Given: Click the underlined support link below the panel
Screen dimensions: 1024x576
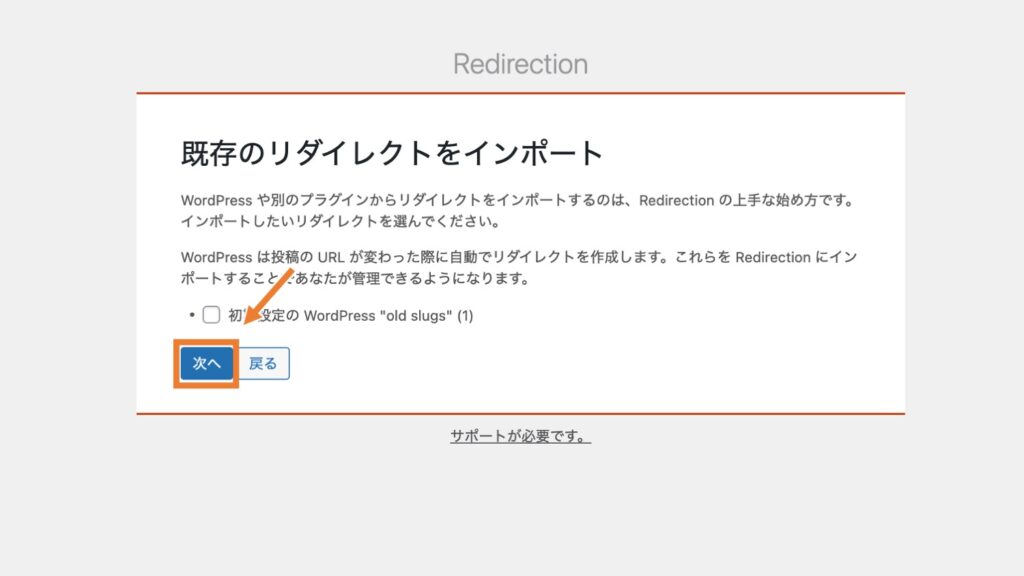Looking at the screenshot, I should (520, 436).
